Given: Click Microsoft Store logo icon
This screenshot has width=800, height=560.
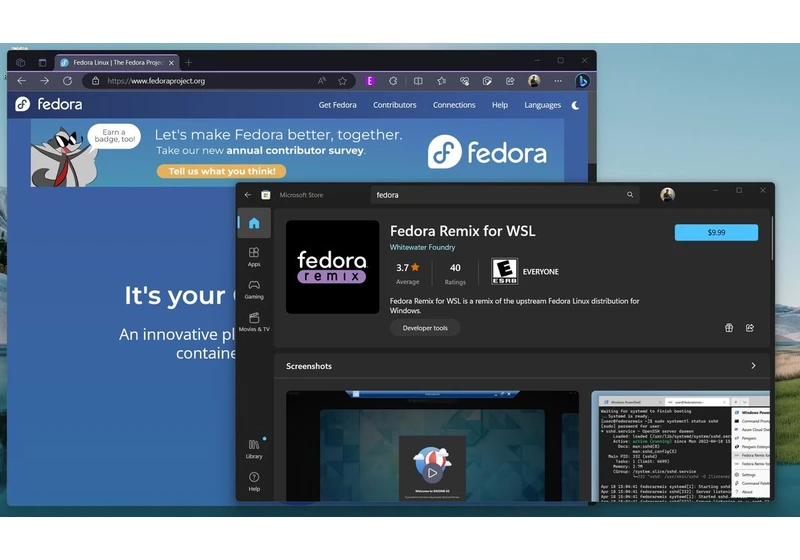Looking at the screenshot, I should click(266, 195).
